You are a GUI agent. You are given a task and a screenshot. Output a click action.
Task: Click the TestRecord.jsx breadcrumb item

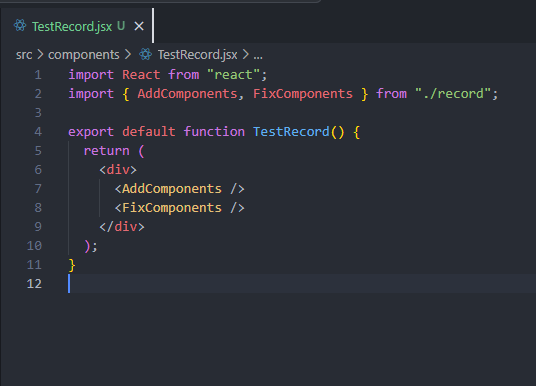click(197, 55)
